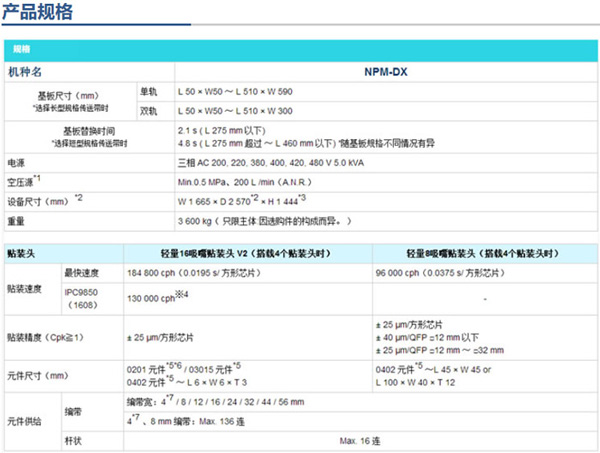Select the 双轨 sub-row label

(149, 110)
